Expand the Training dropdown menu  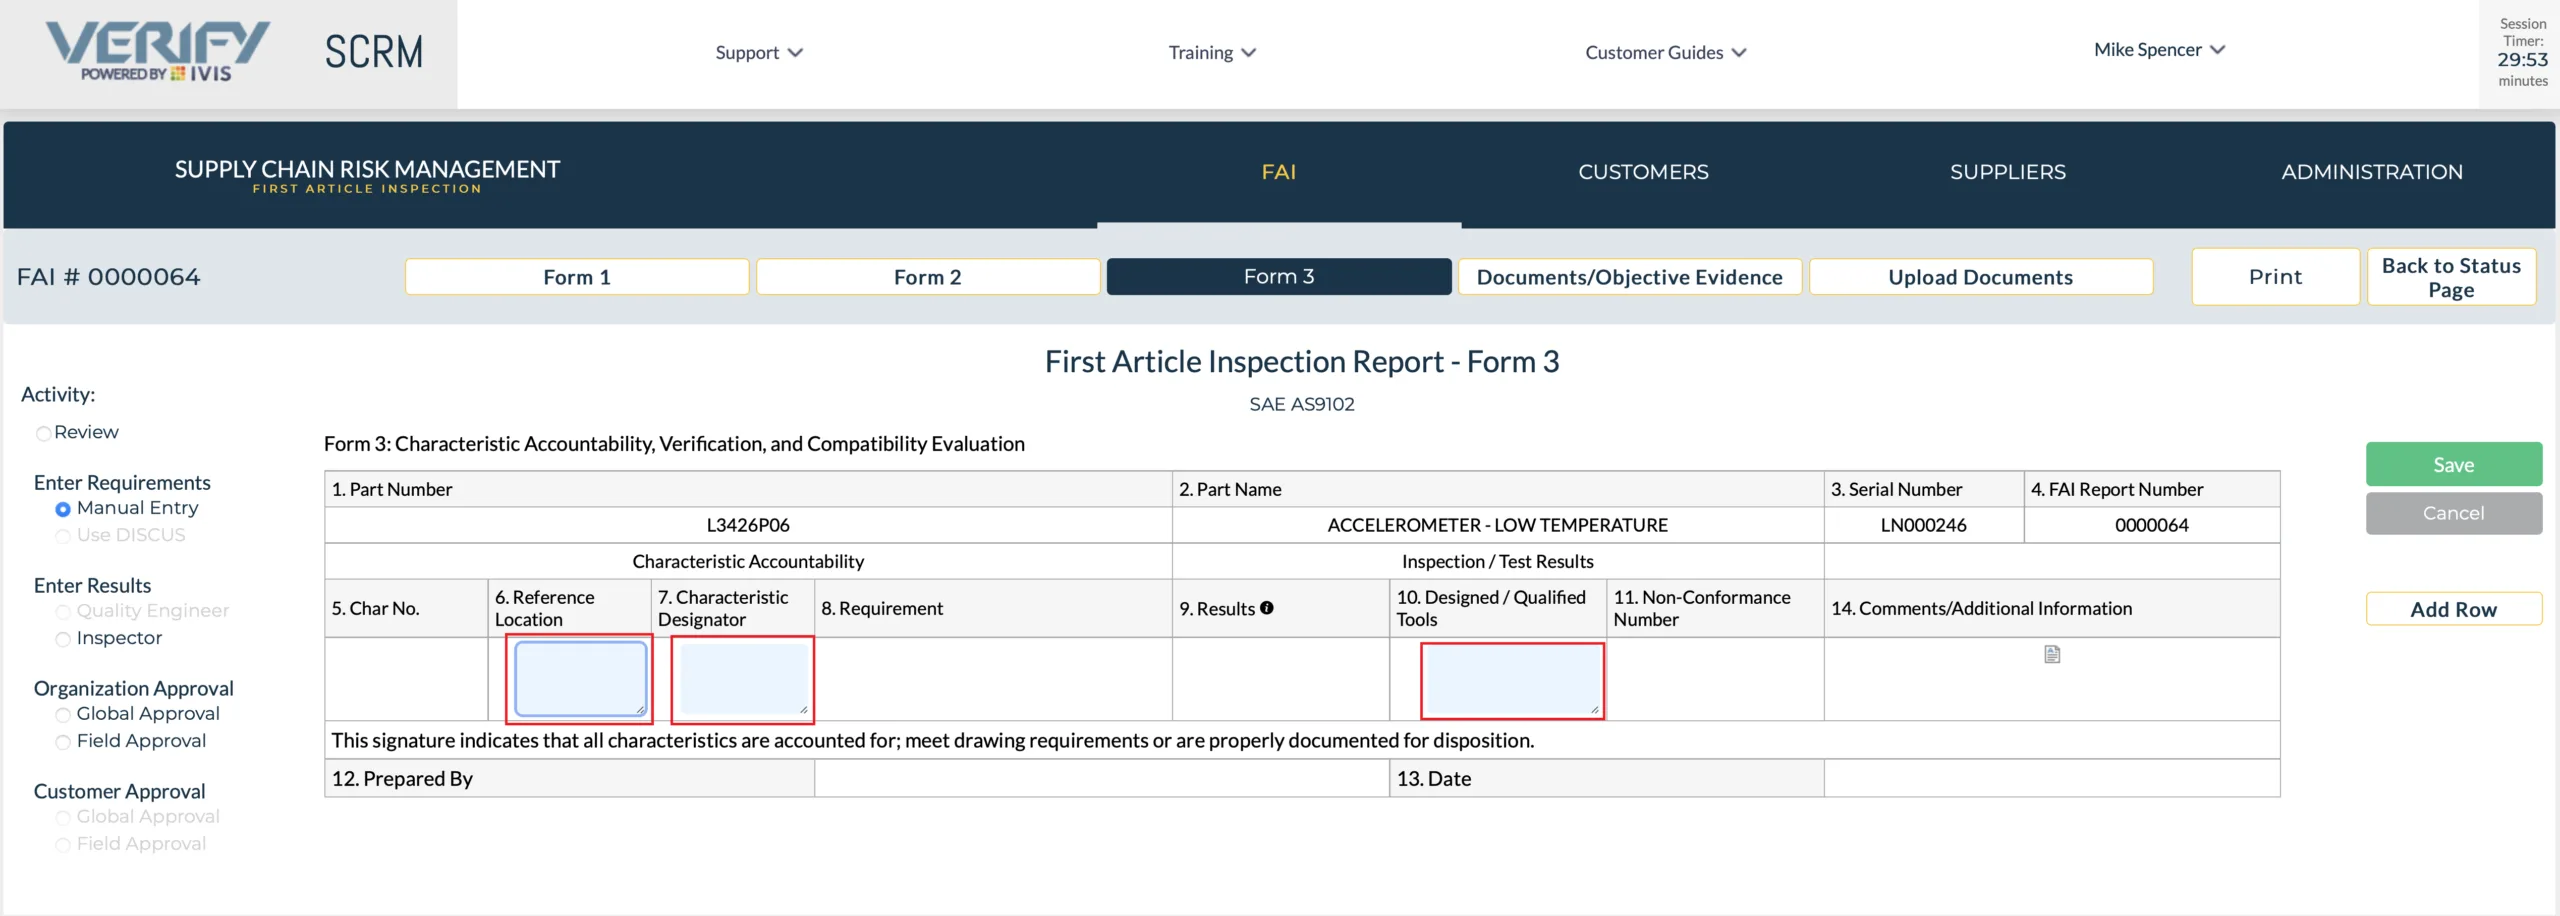point(1212,52)
